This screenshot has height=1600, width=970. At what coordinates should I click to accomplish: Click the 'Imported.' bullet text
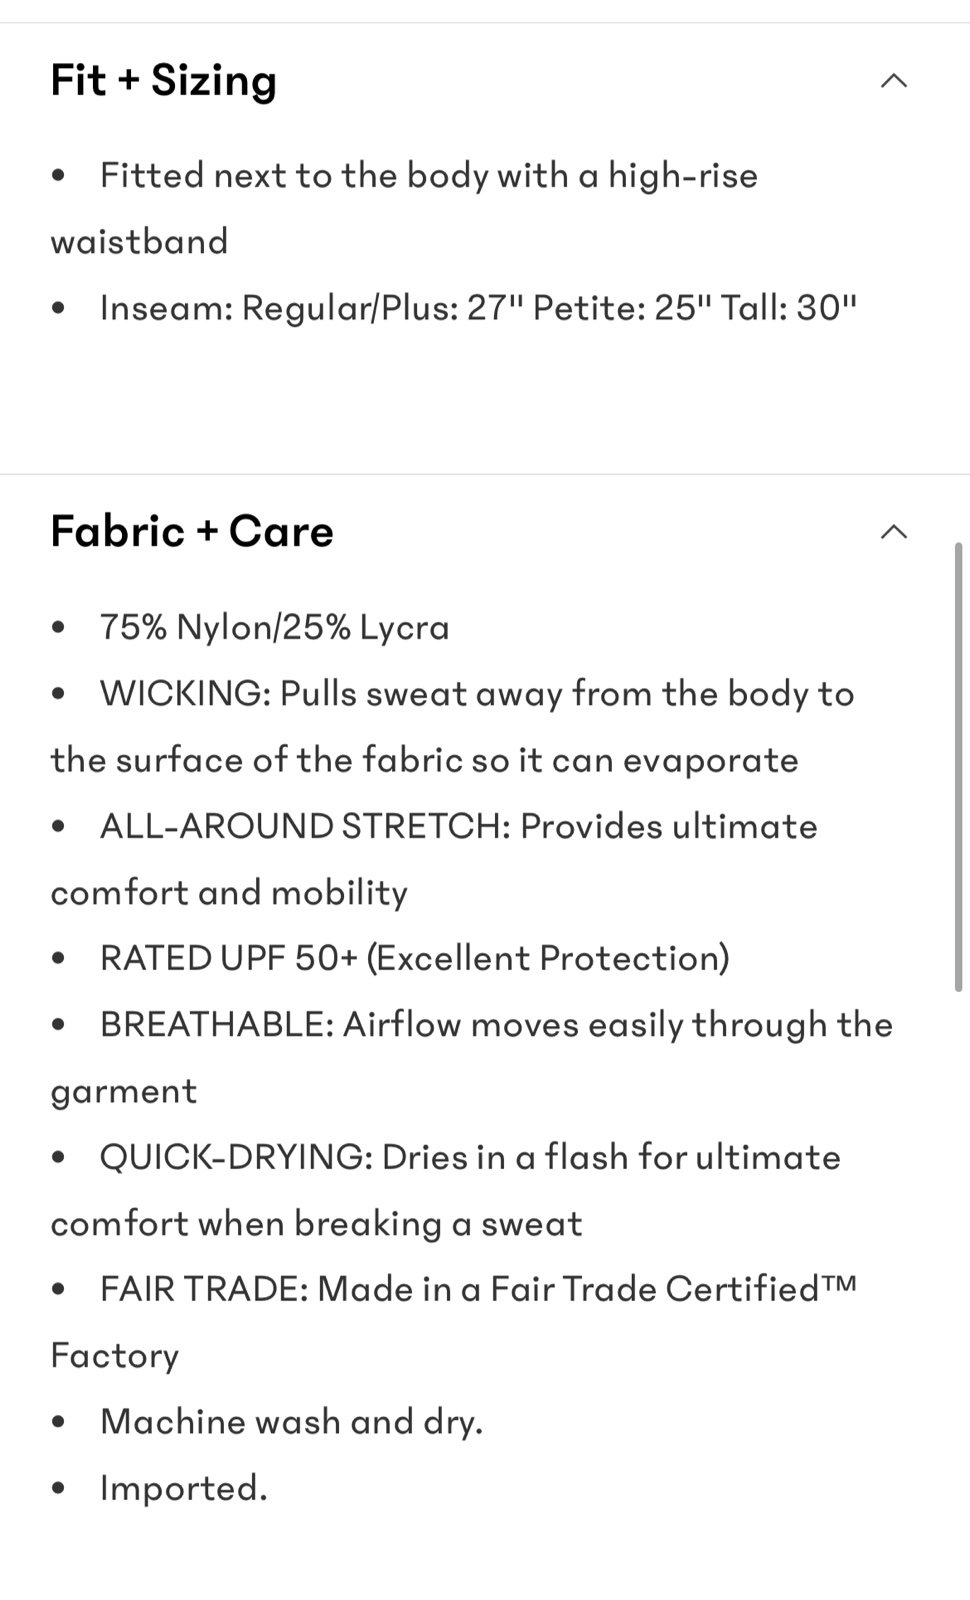coord(184,1488)
